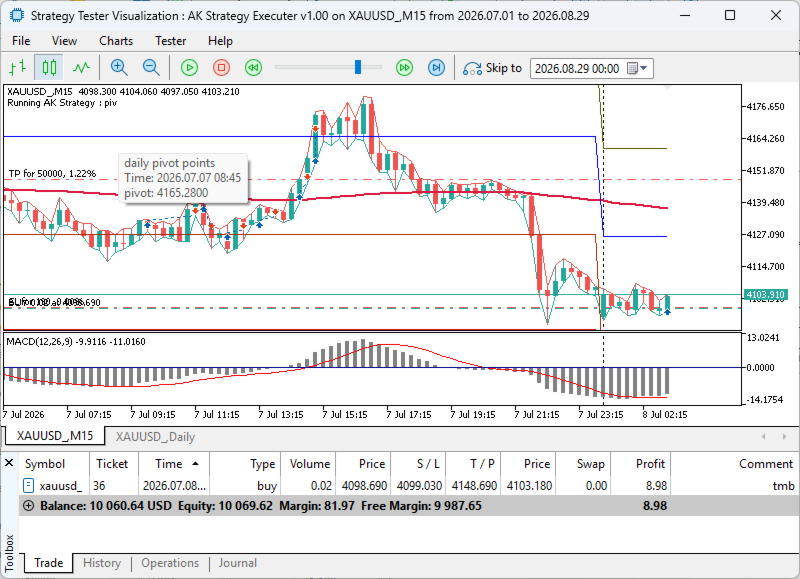Open the Charts menu
The width and height of the screenshot is (800, 579).
(116, 41)
